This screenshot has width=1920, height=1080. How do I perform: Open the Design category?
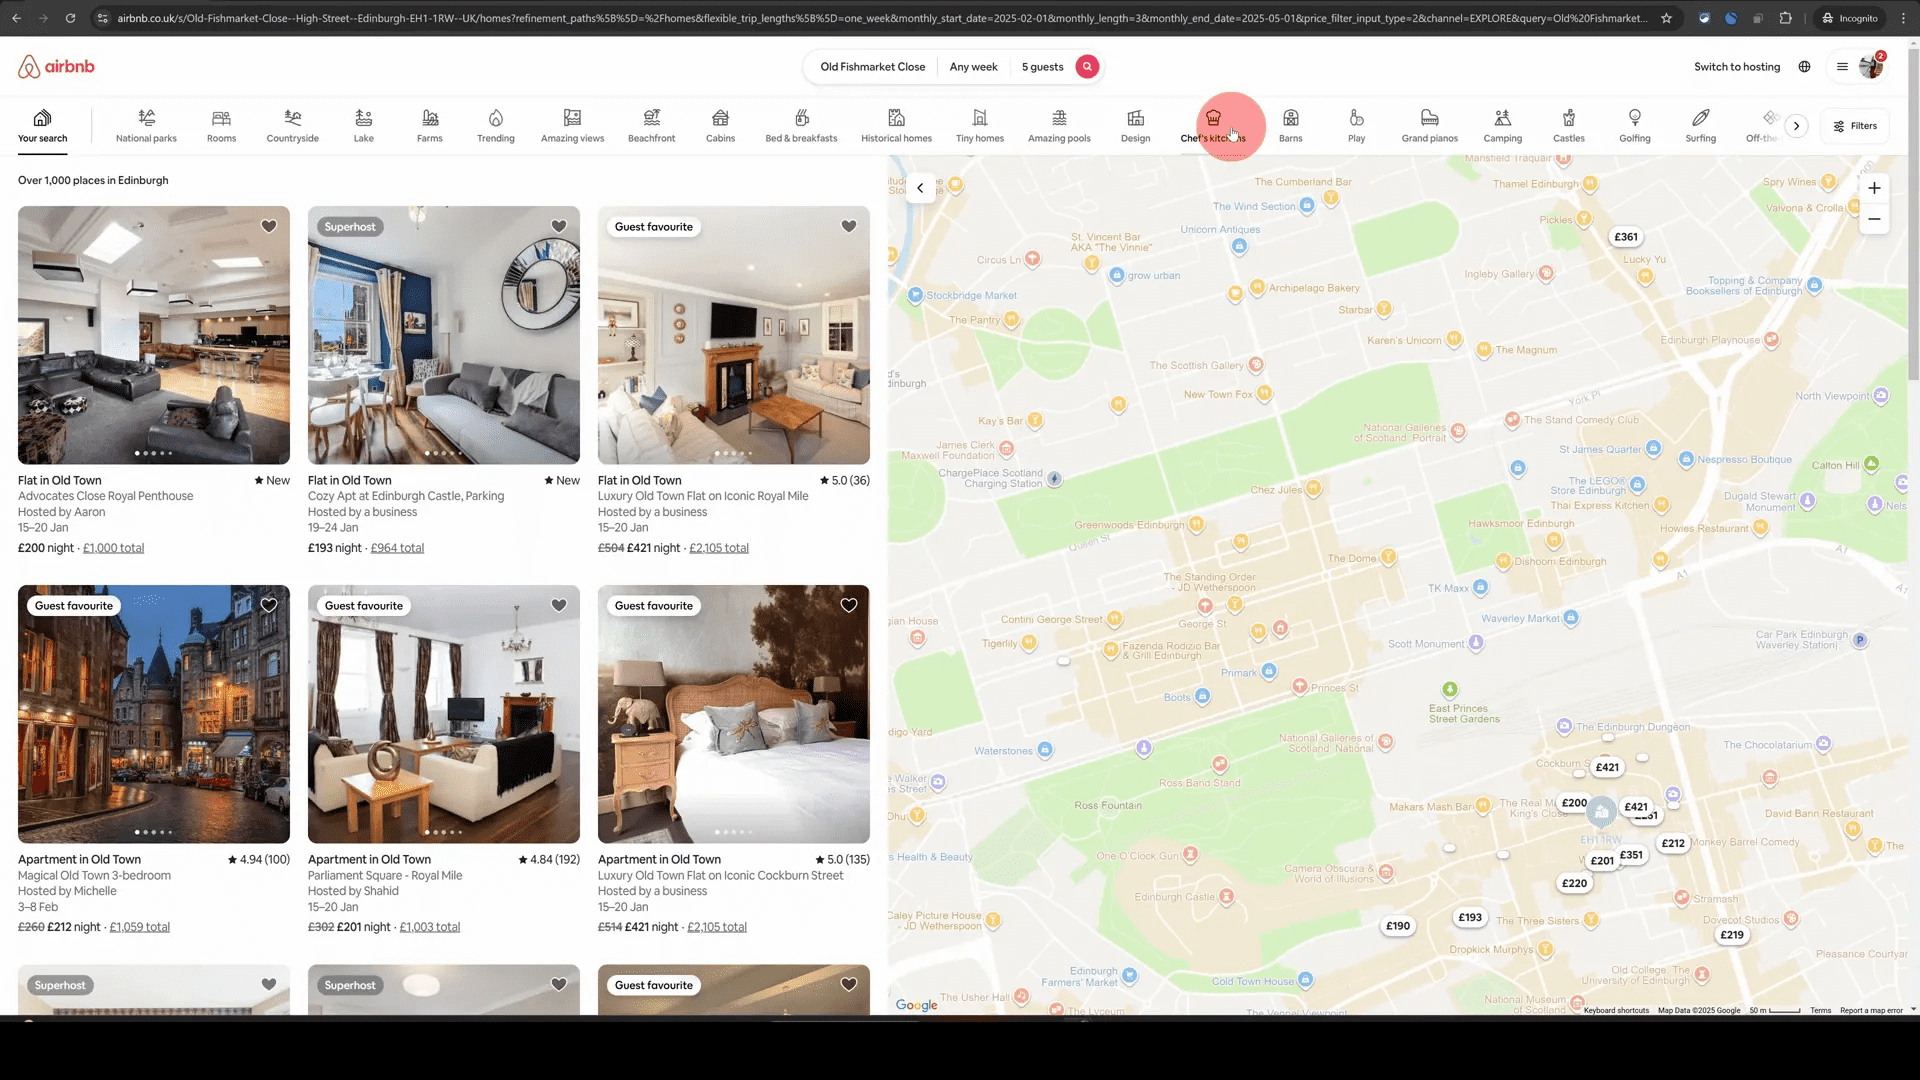[1135, 126]
